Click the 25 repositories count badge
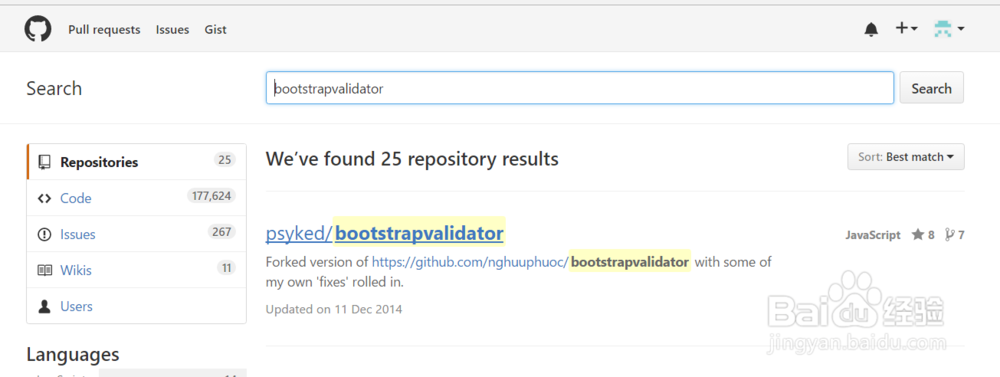Screen dimensions: 1000x377 224,159
